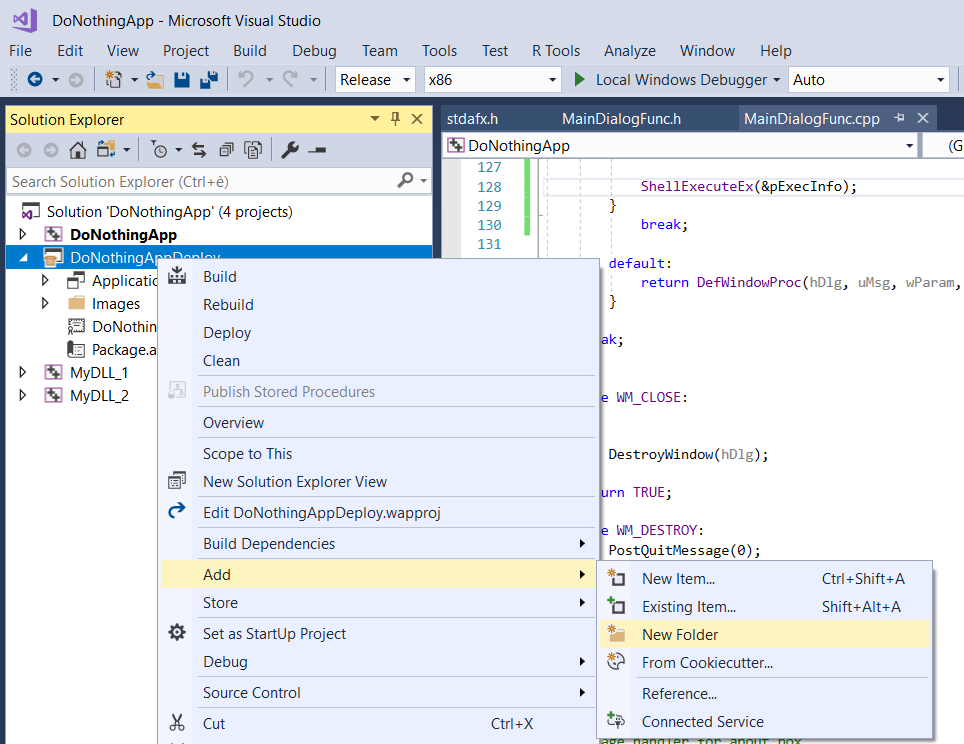Choose New Solution Explorer View
This screenshot has height=744, width=964.
tap(378, 481)
